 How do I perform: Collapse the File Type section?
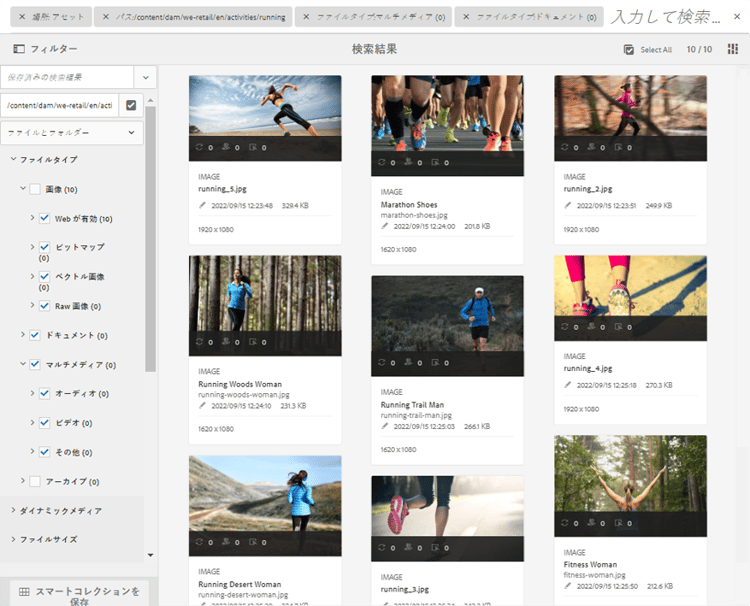click(x=13, y=159)
